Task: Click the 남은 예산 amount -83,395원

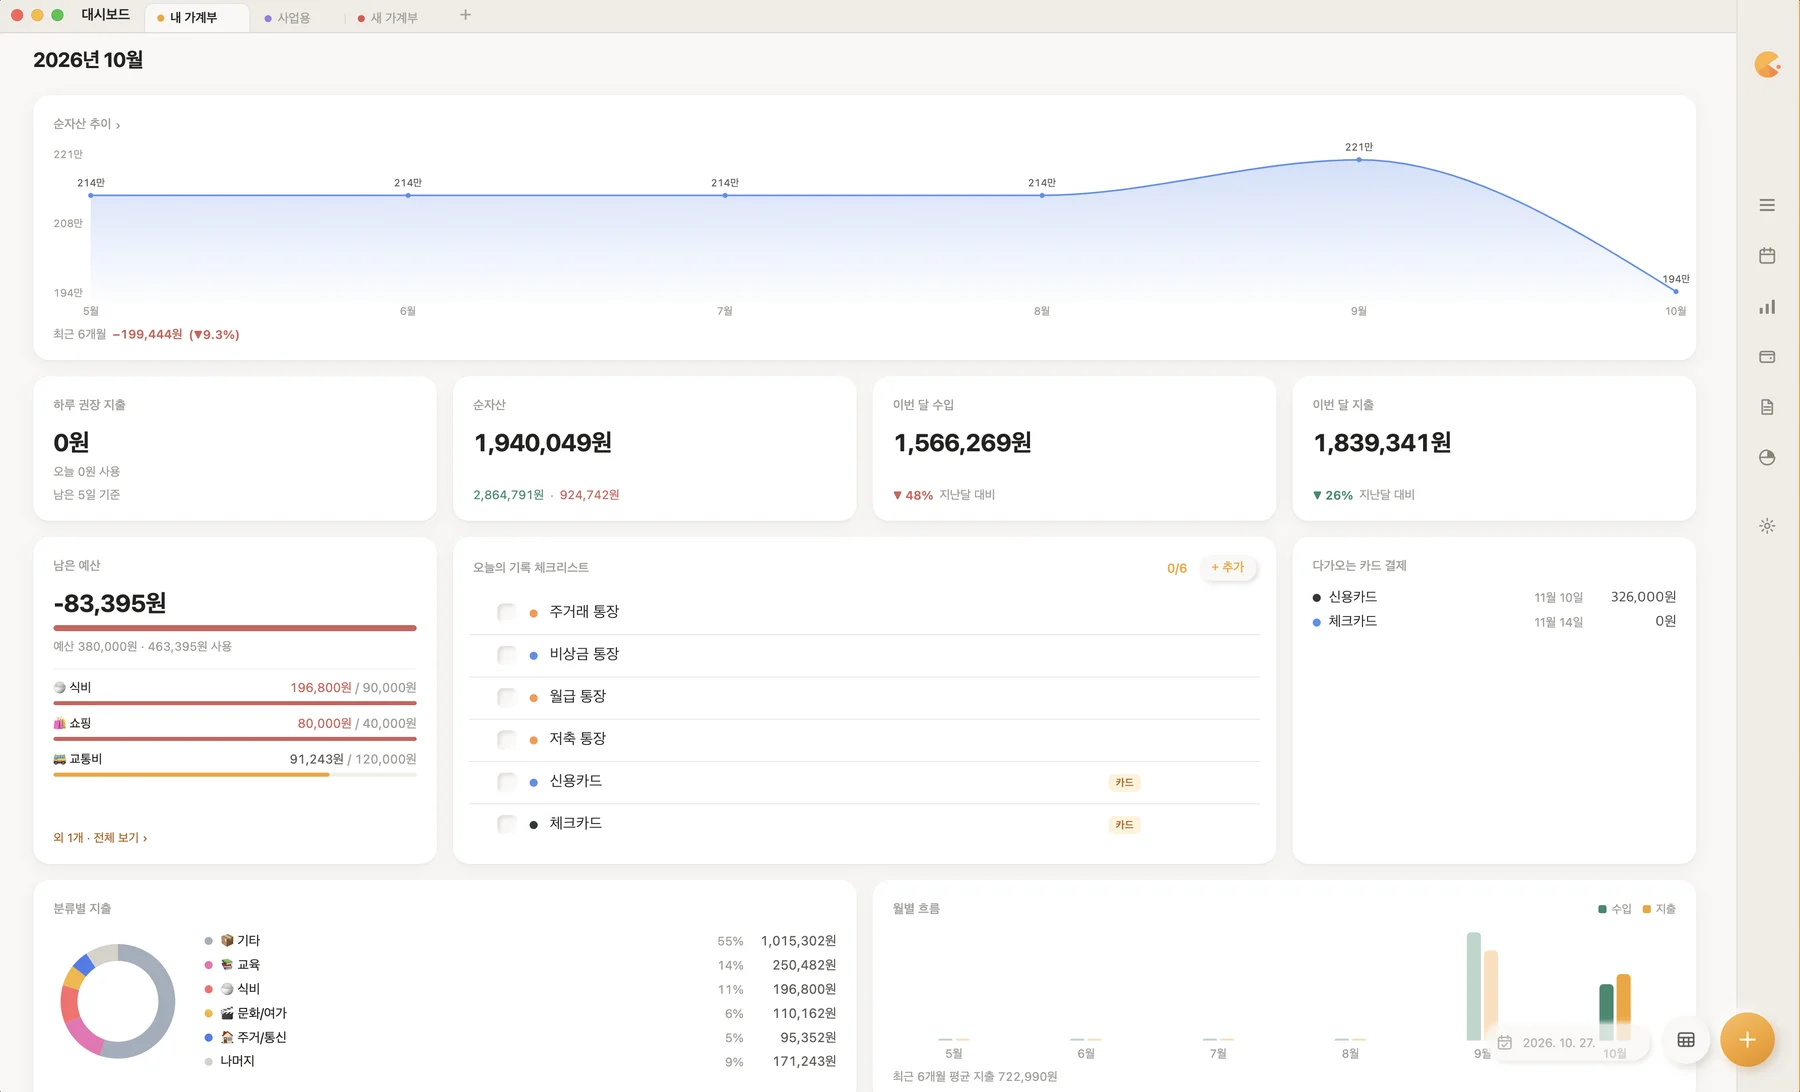Action: tap(110, 604)
